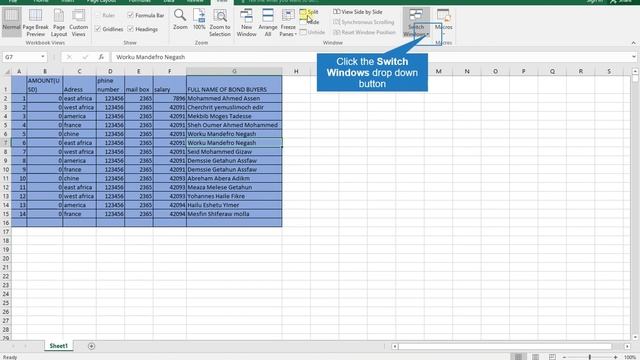Open the Zoom dialog from the ribbon
Screen dimensions: 640x360
tap(180, 20)
